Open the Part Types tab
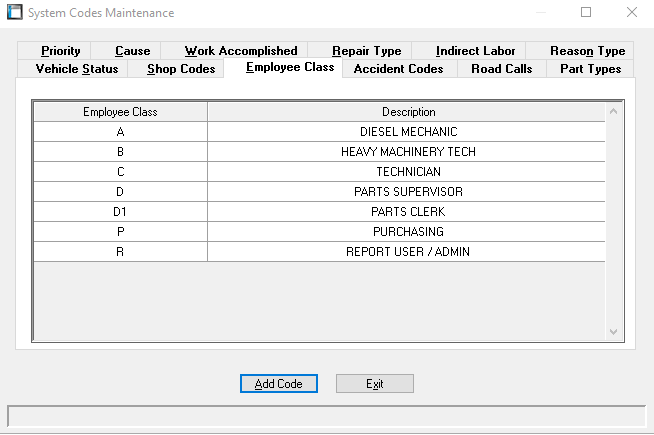The image size is (654, 435). (590, 69)
